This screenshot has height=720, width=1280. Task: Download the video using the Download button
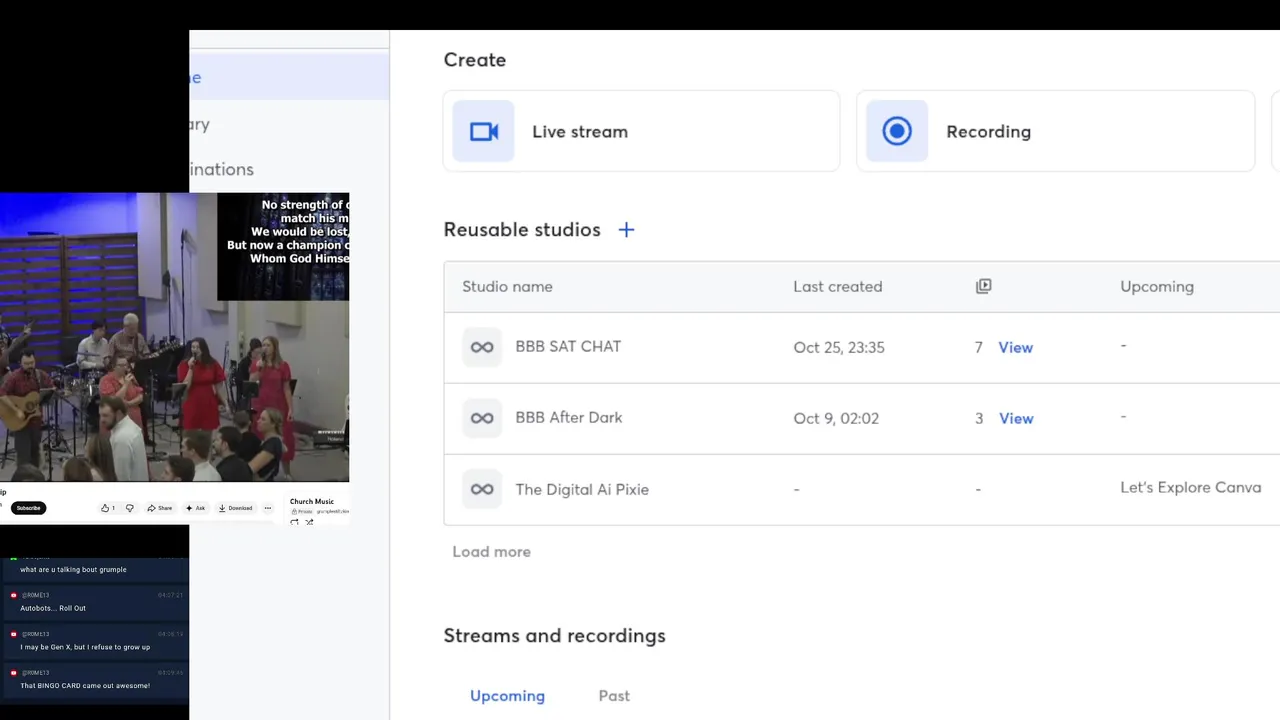[x=236, y=508]
